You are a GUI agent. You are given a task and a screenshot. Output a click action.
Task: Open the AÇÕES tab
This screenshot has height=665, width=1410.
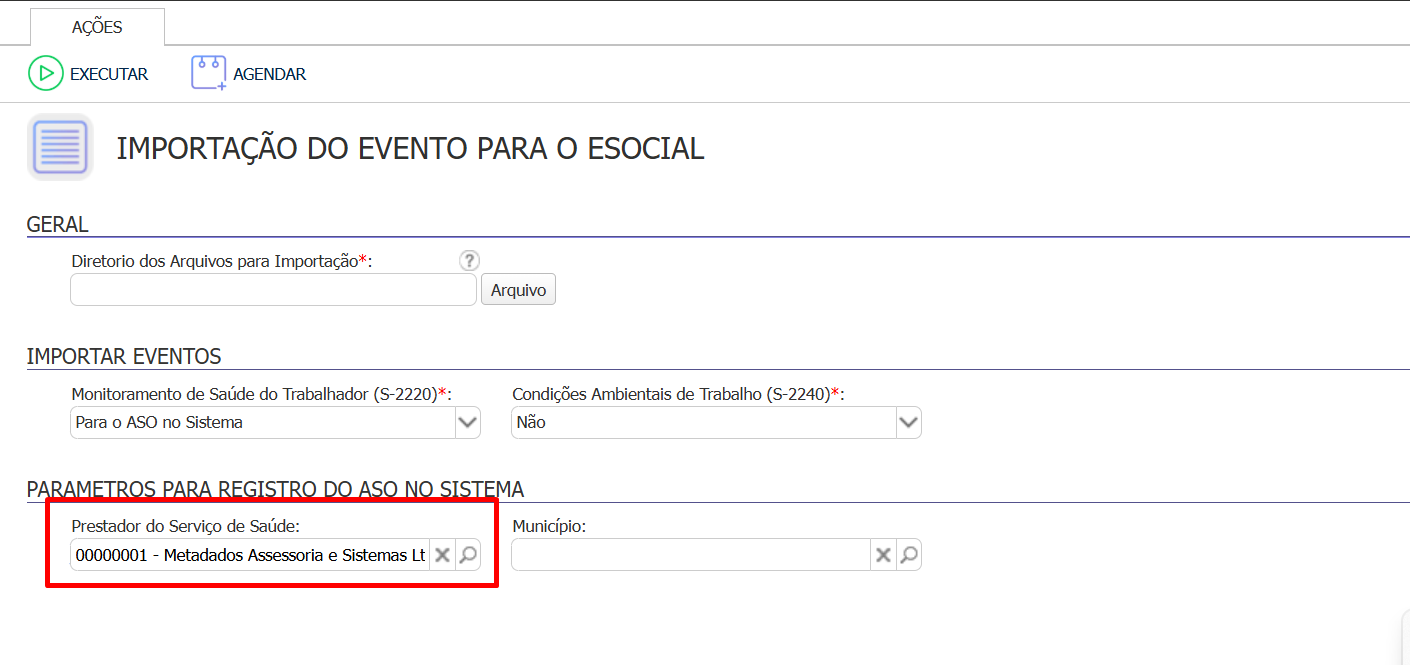point(97,27)
